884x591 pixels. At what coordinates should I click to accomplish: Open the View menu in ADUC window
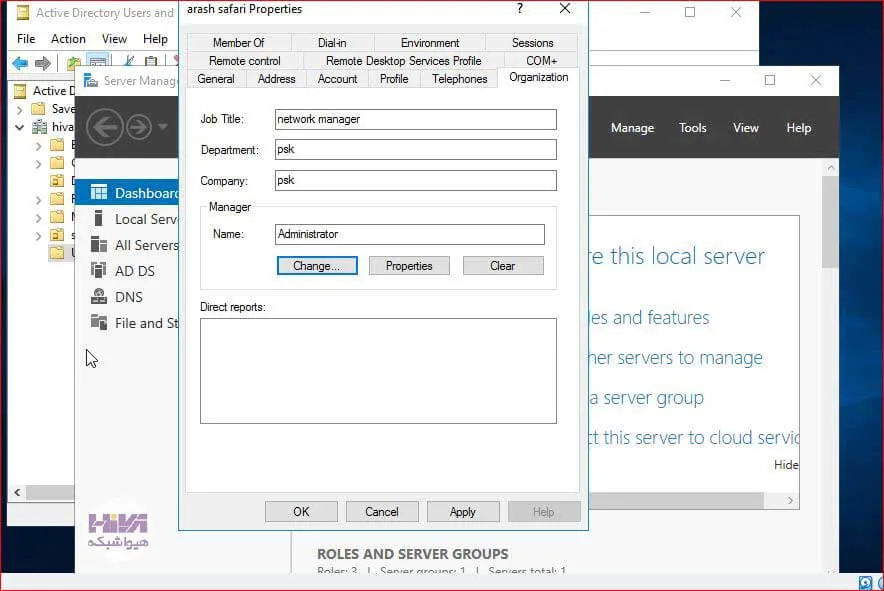point(114,39)
